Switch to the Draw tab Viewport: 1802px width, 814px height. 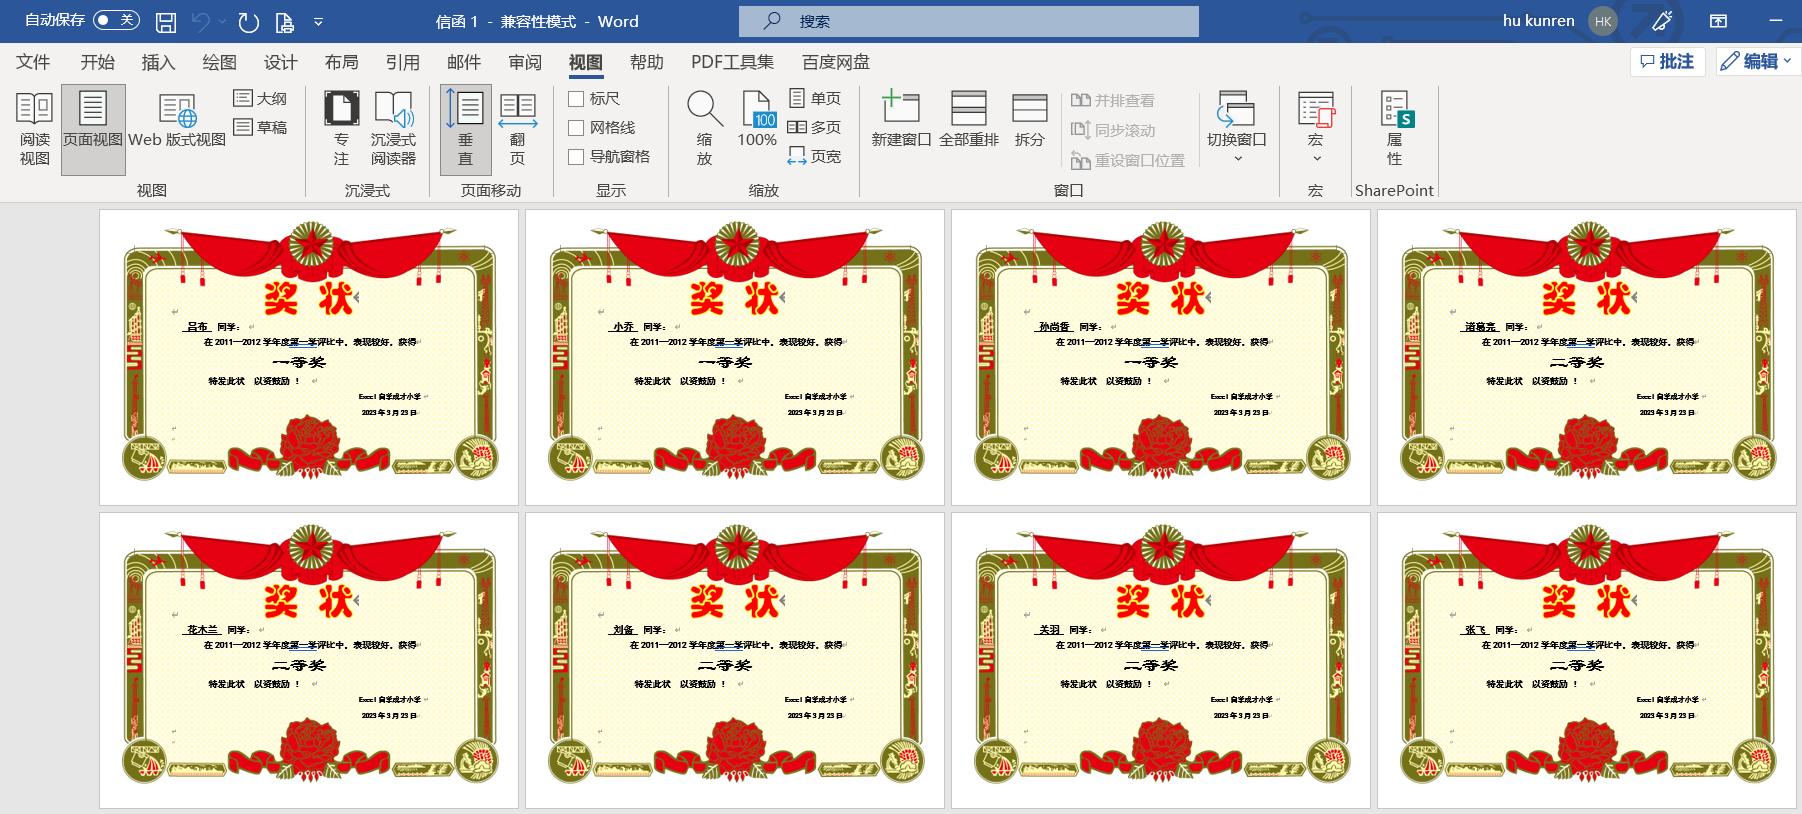pos(219,62)
